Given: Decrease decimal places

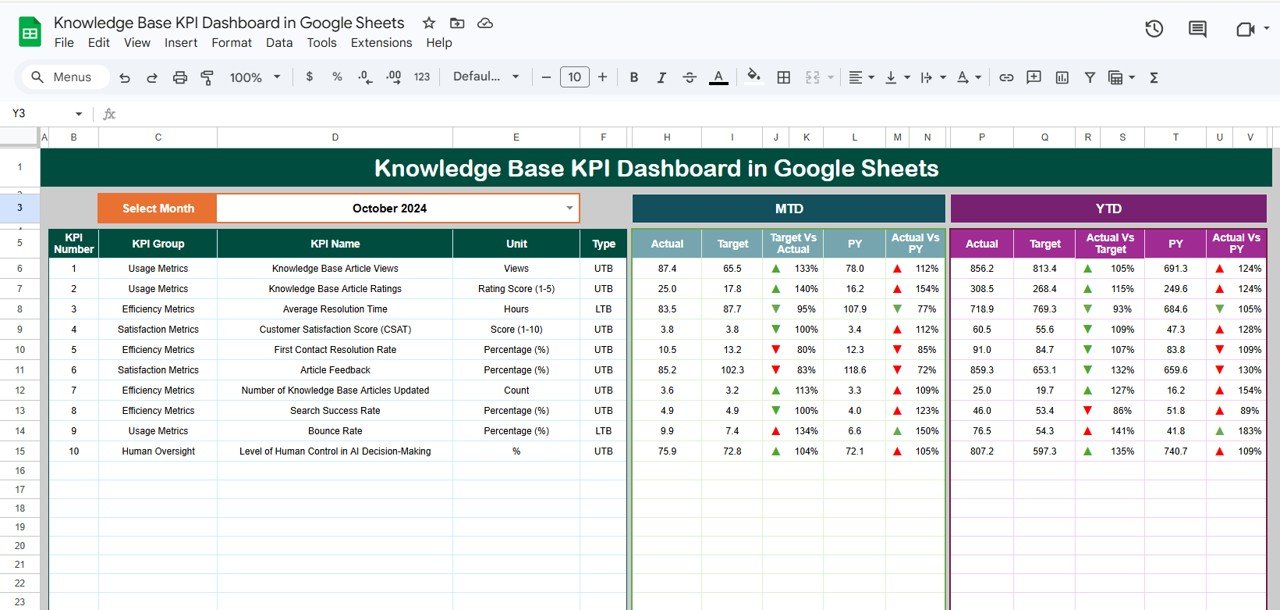Looking at the screenshot, I should [x=362, y=77].
